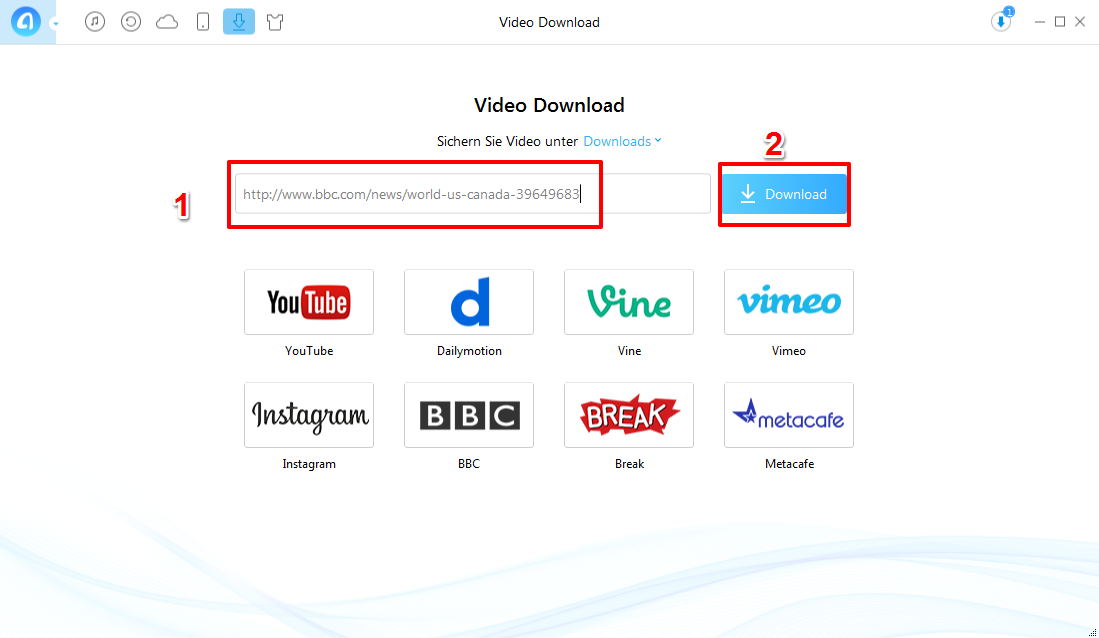Open the dropdown arrow beside the app logo
Viewport: 1099px width, 638px height.
coord(54,24)
